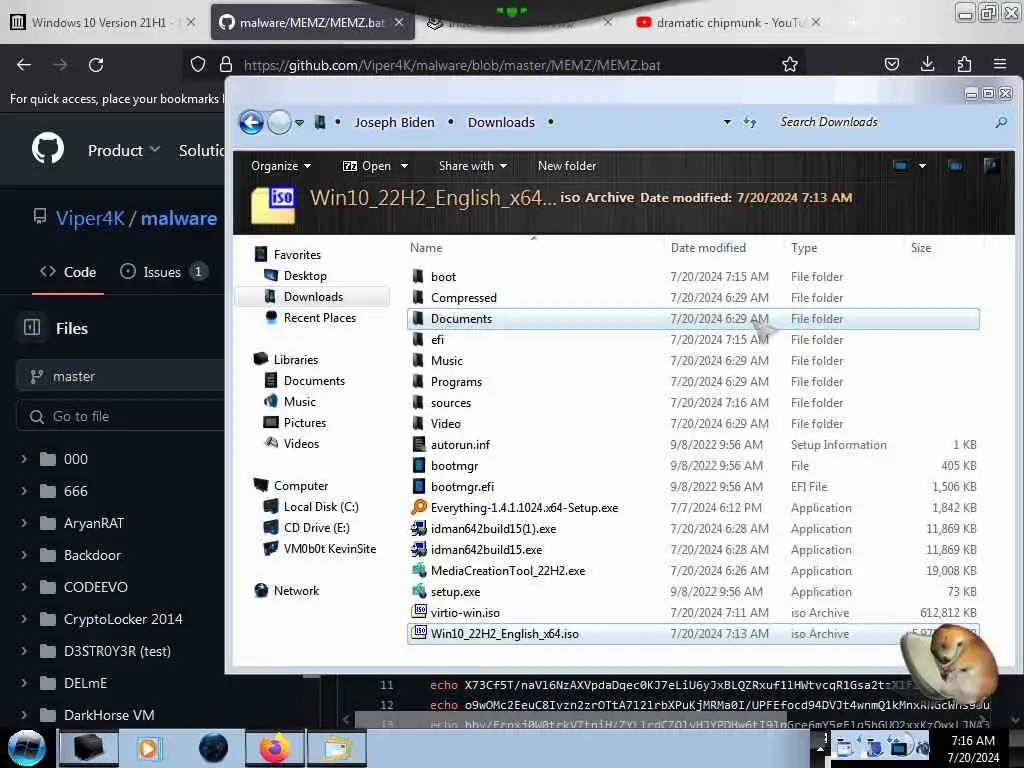Click the change view icon in Explorer toolbar
The image size is (1024, 768).
[x=901, y=166]
